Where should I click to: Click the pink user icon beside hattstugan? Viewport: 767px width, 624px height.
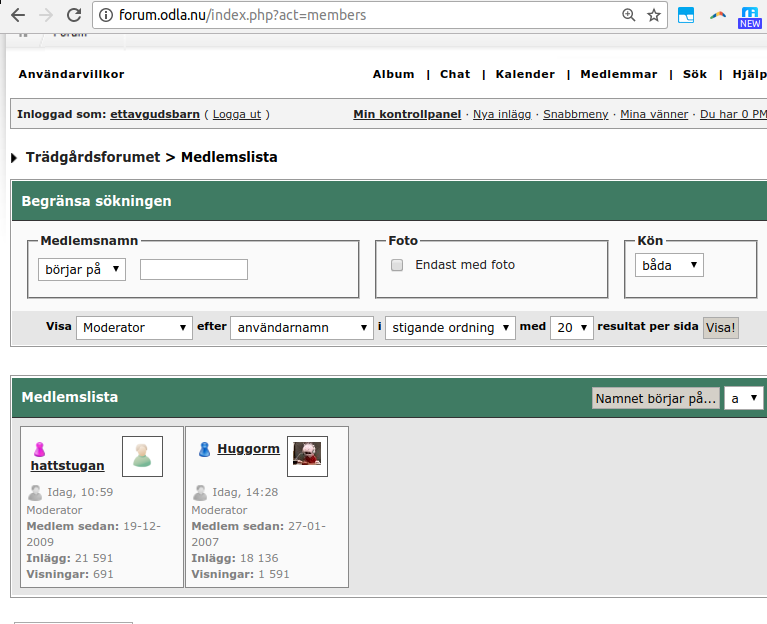point(40,449)
